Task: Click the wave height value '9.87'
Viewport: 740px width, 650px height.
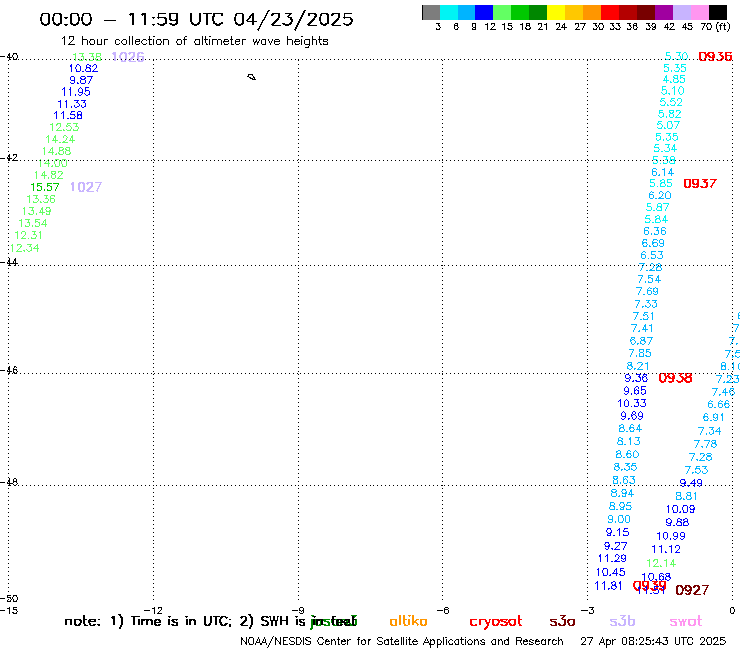Action: (x=81, y=80)
